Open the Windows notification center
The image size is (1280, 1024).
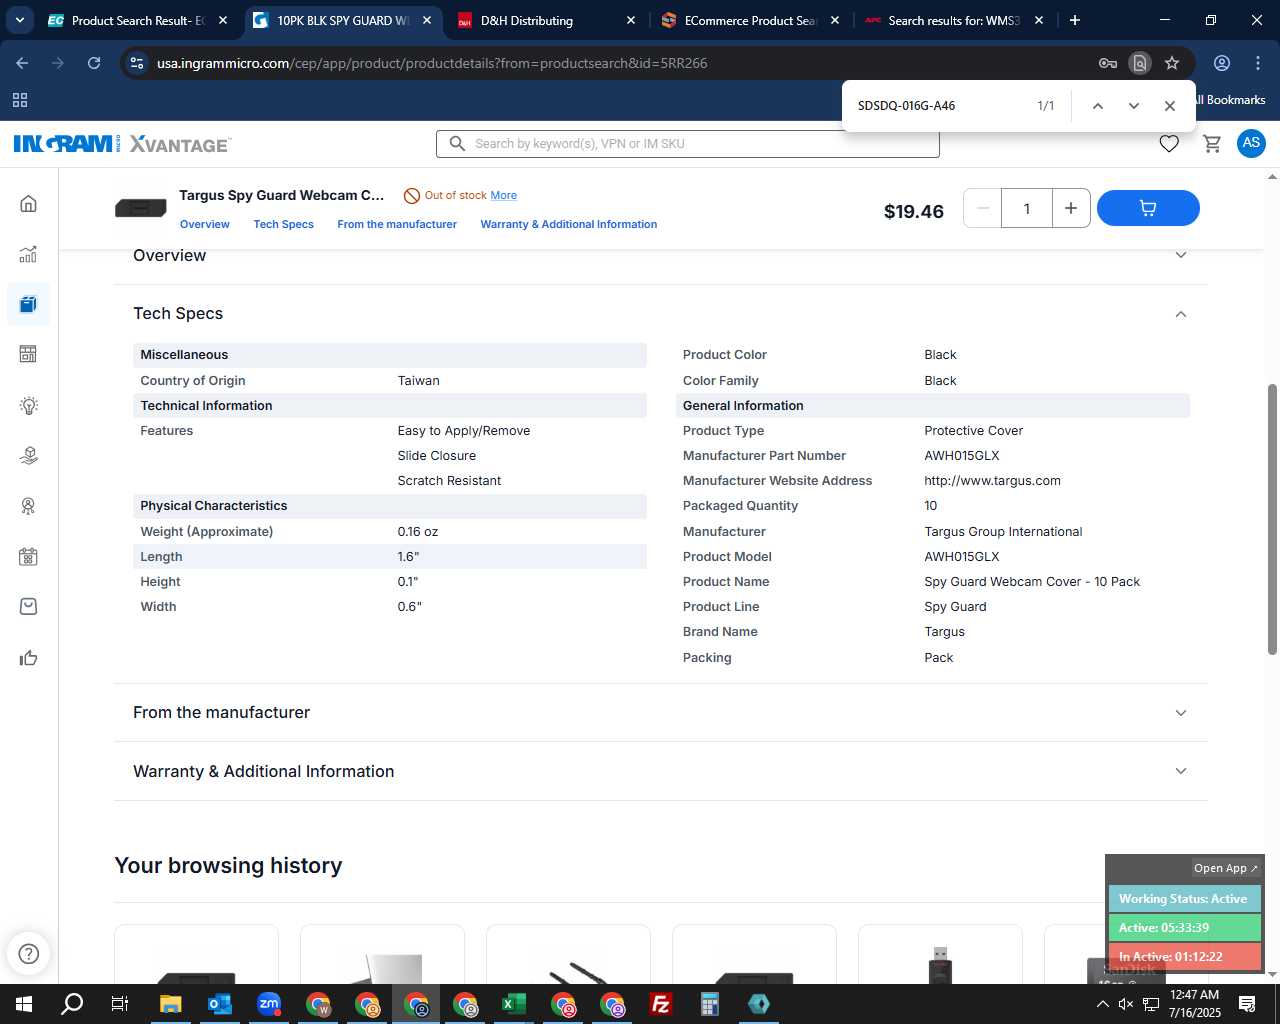point(1247,1004)
